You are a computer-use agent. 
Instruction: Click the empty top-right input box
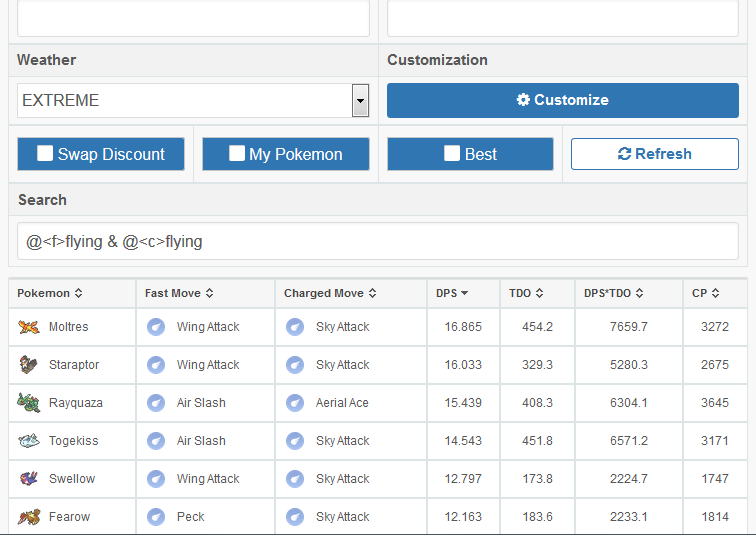[x=563, y=18]
